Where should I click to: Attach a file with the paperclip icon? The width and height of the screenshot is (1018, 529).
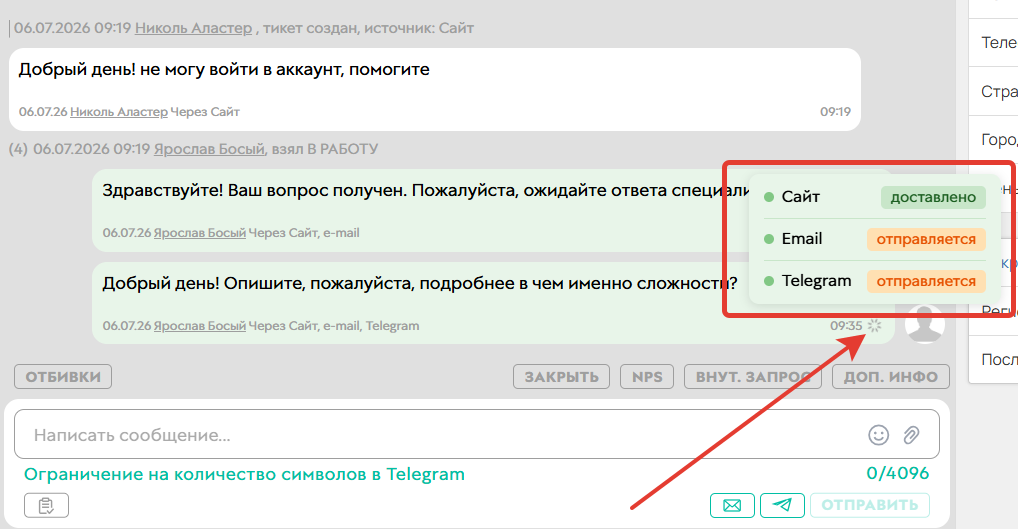tap(912, 435)
